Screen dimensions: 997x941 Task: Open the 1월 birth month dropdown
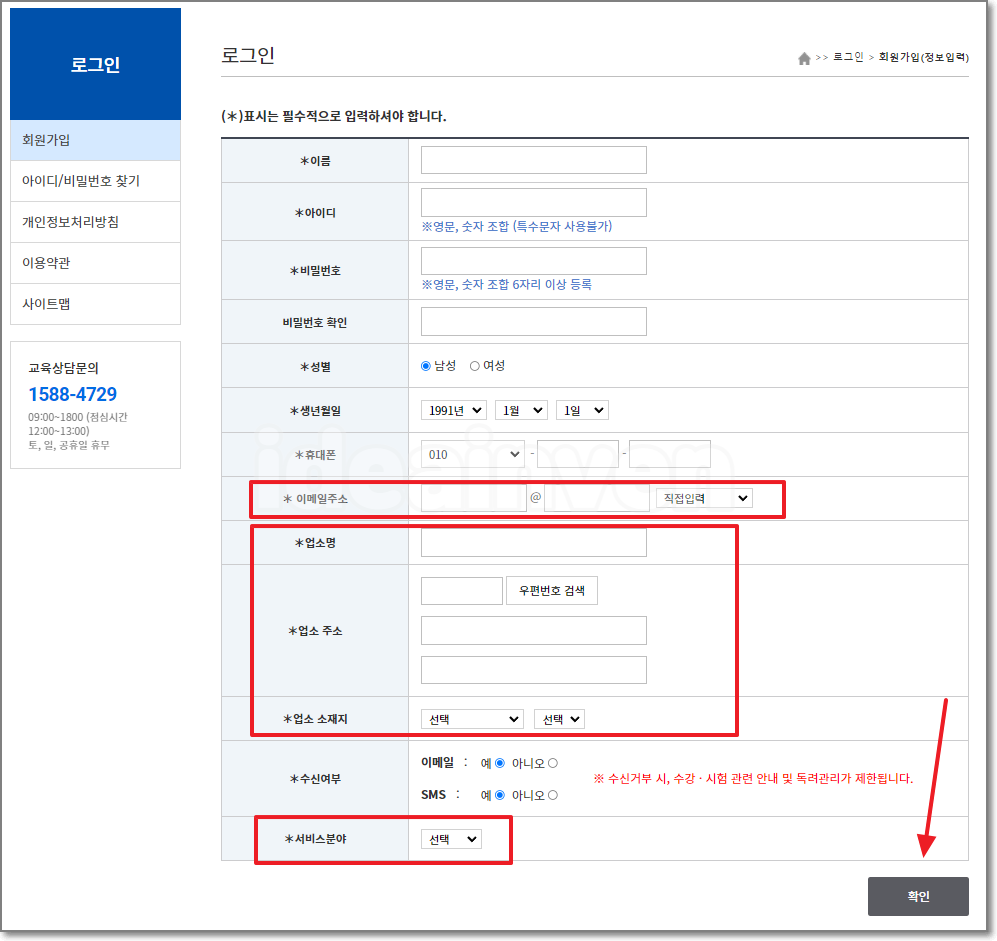[x=520, y=410]
